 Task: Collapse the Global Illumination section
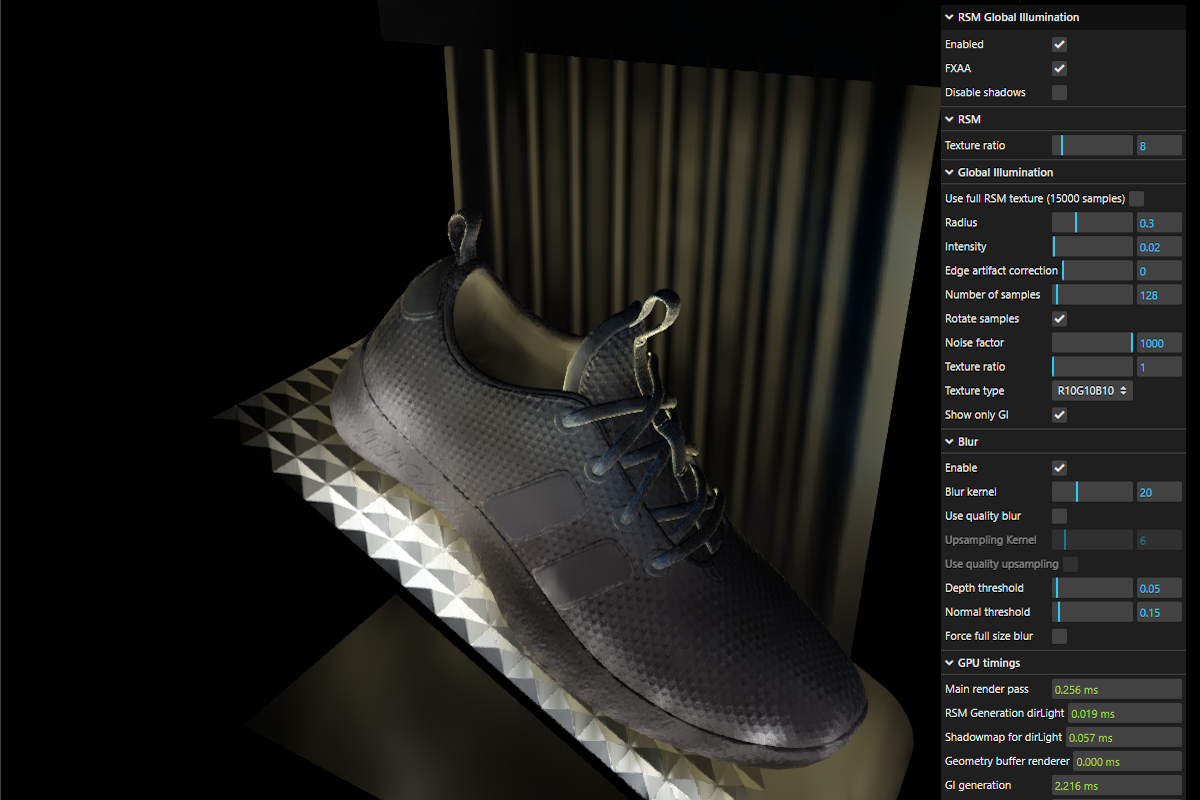[x=948, y=172]
